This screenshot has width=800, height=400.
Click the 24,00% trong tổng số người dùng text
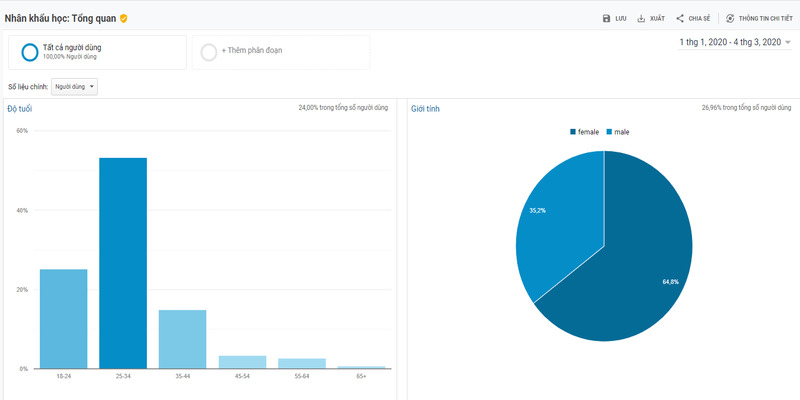(x=343, y=108)
